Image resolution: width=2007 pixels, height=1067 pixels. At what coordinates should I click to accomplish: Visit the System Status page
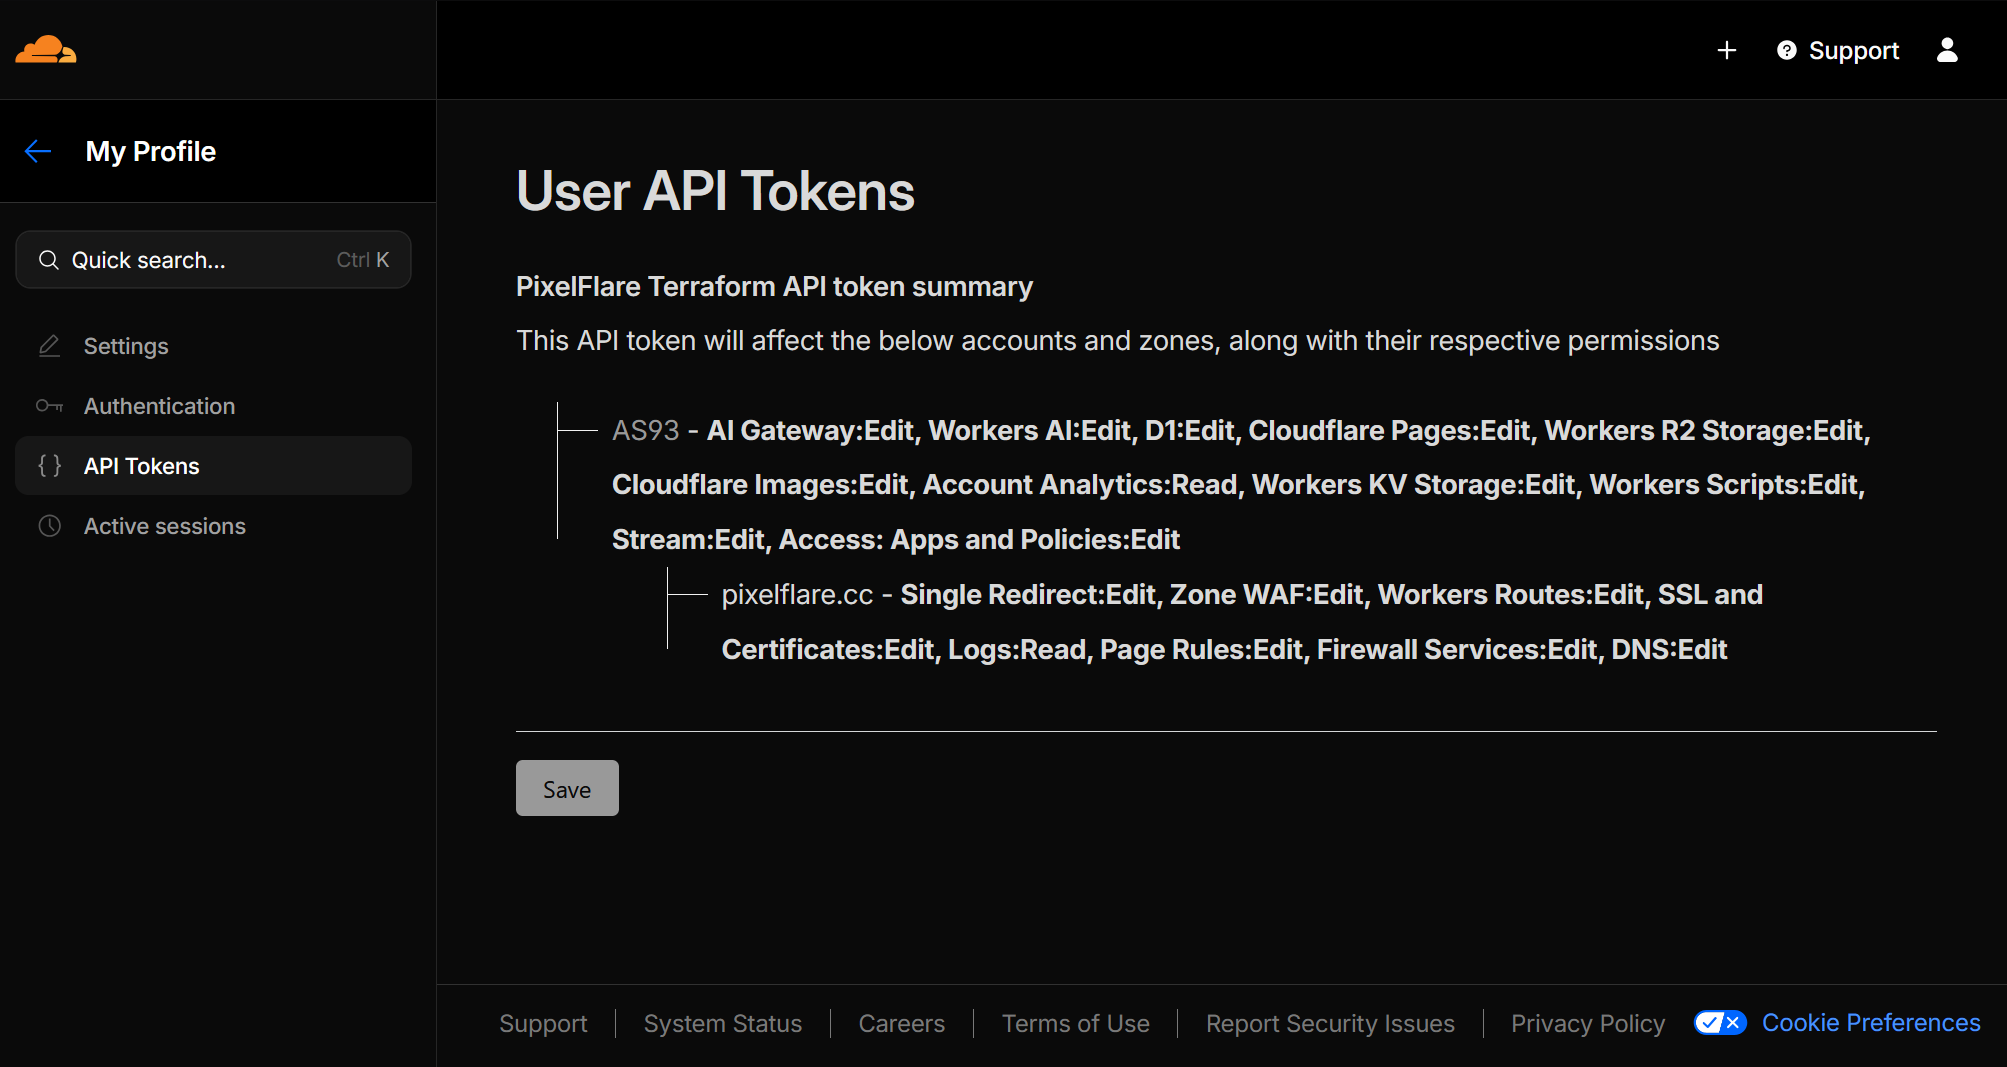pyautogui.click(x=722, y=1023)
